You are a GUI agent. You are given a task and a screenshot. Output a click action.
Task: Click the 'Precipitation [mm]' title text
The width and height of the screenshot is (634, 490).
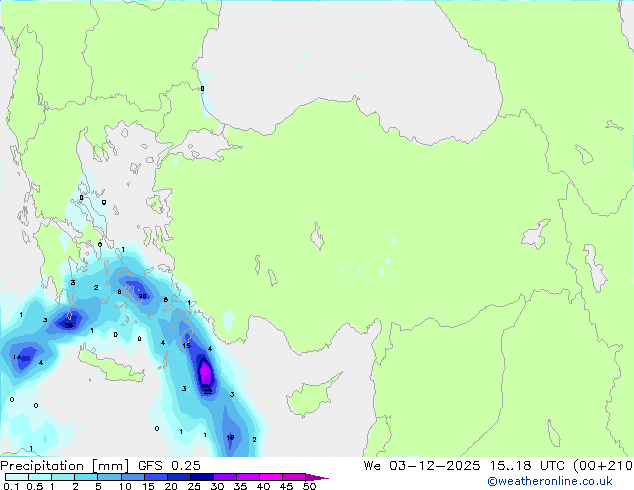coord(65,466)
